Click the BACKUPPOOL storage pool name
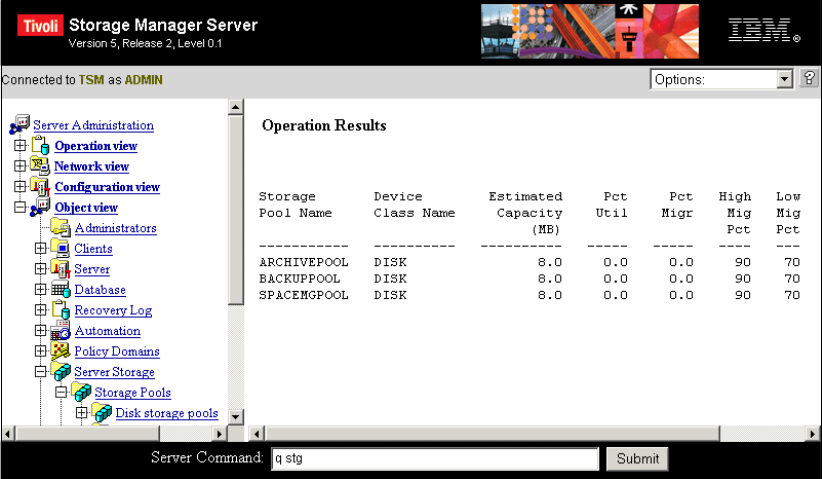The height and width of the screenshot is (479, 822). [299, 279]
